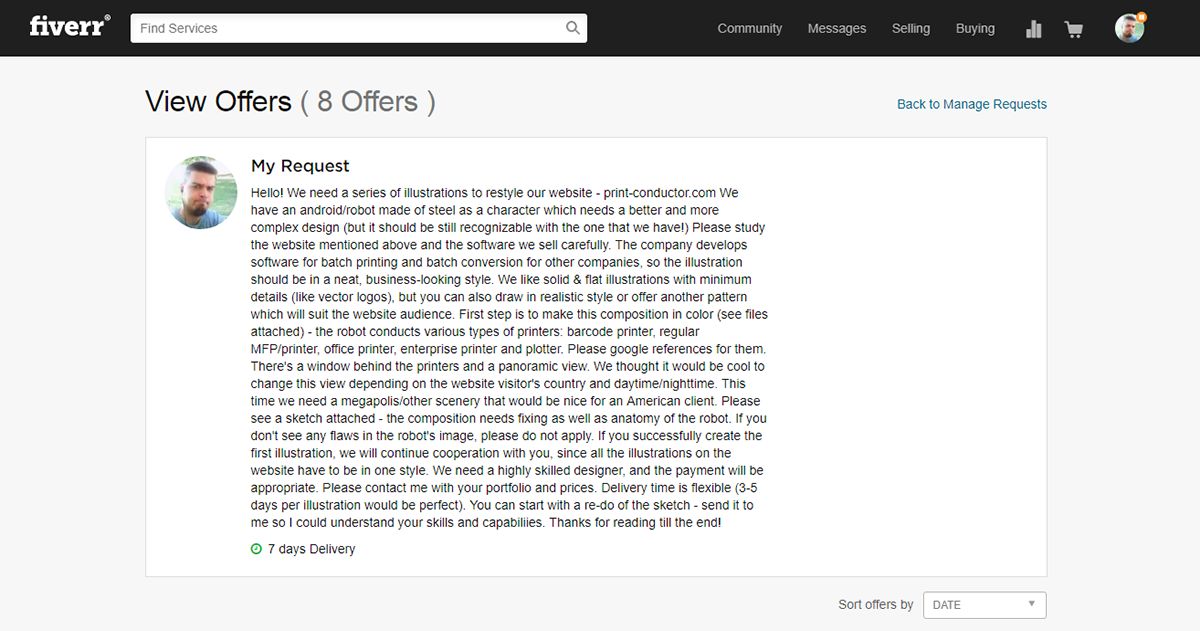Viewport: 1200px width, 631px height.
Task: Click the Fiverr logo
Action: coord(69,27)
